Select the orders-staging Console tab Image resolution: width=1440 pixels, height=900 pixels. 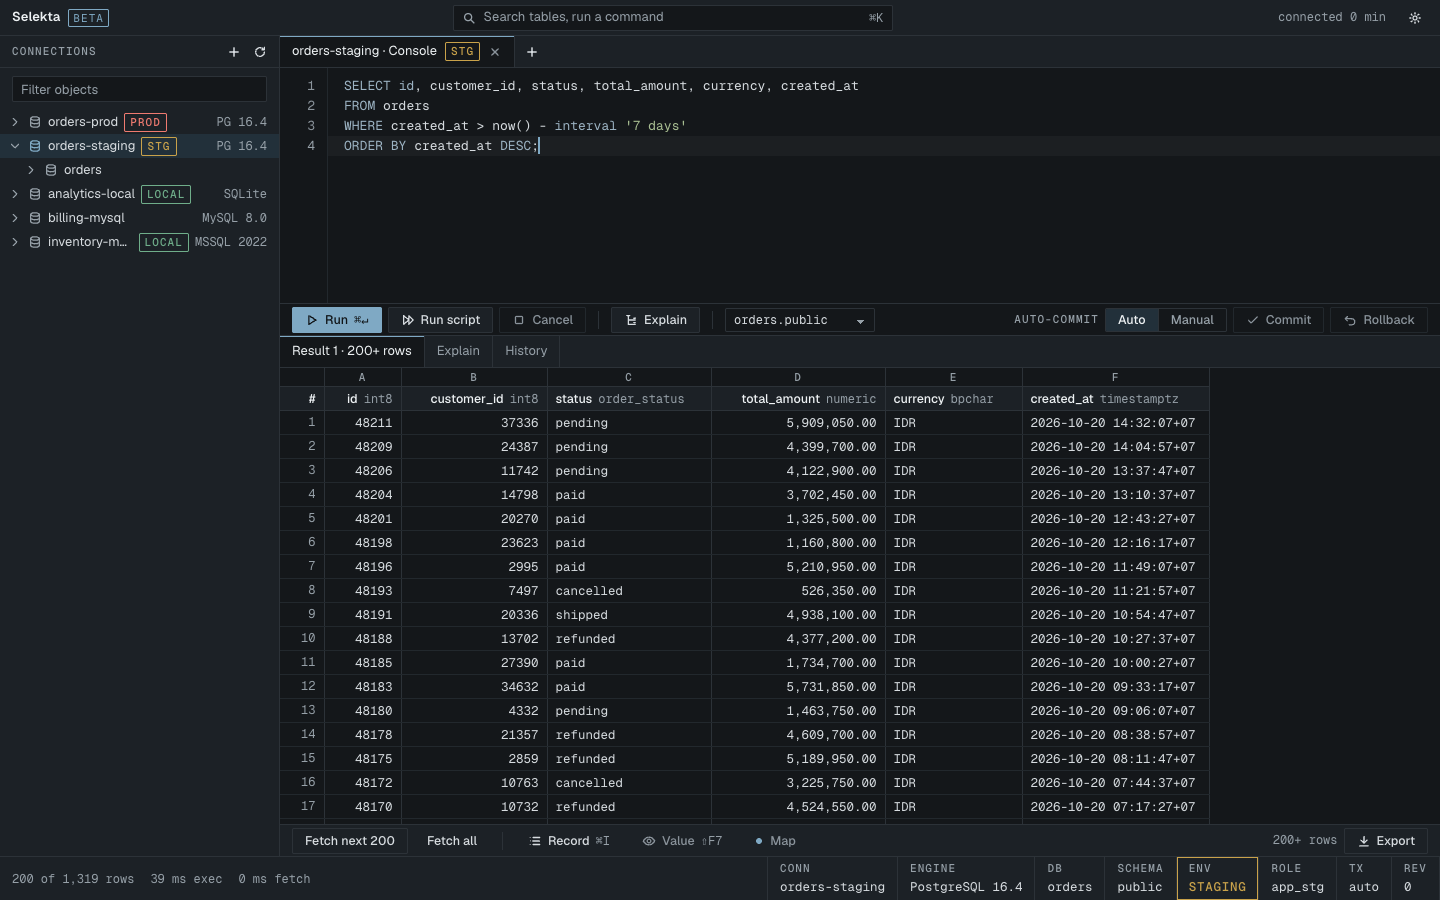tap(397, 52)
